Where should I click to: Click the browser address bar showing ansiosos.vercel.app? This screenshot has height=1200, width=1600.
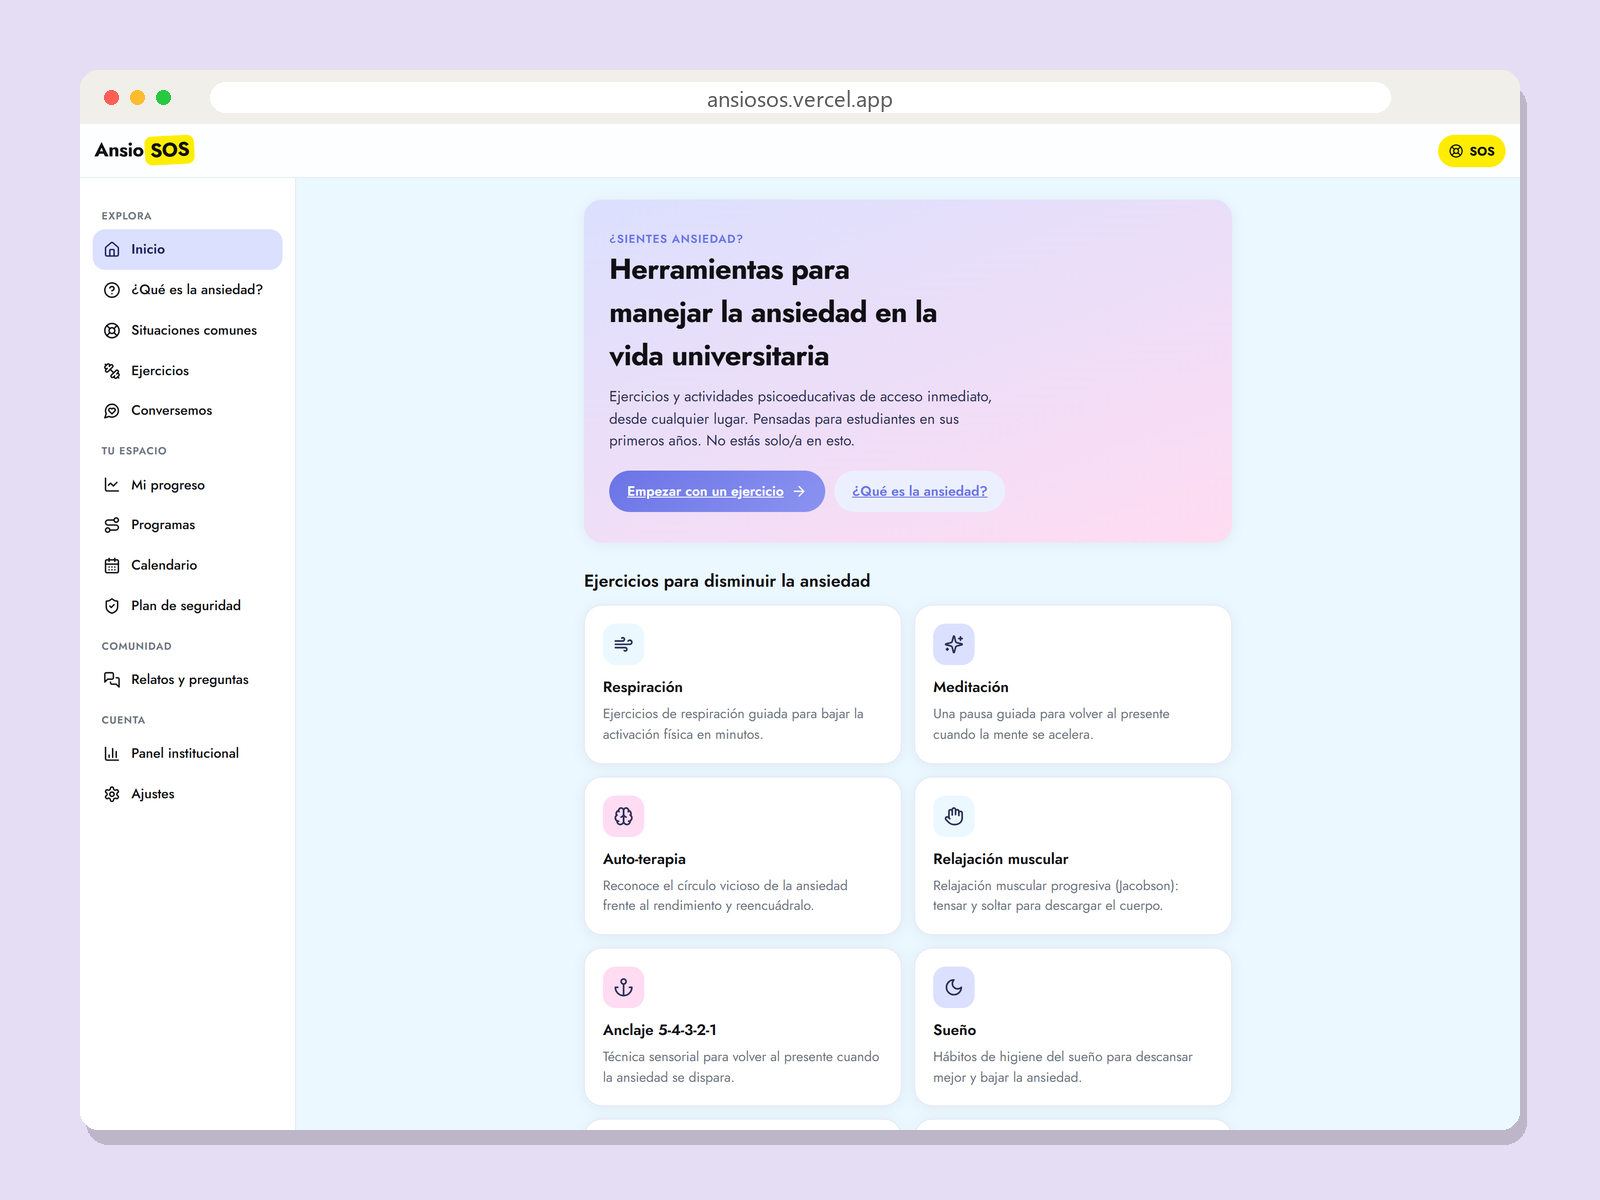[x=800, y=98]
